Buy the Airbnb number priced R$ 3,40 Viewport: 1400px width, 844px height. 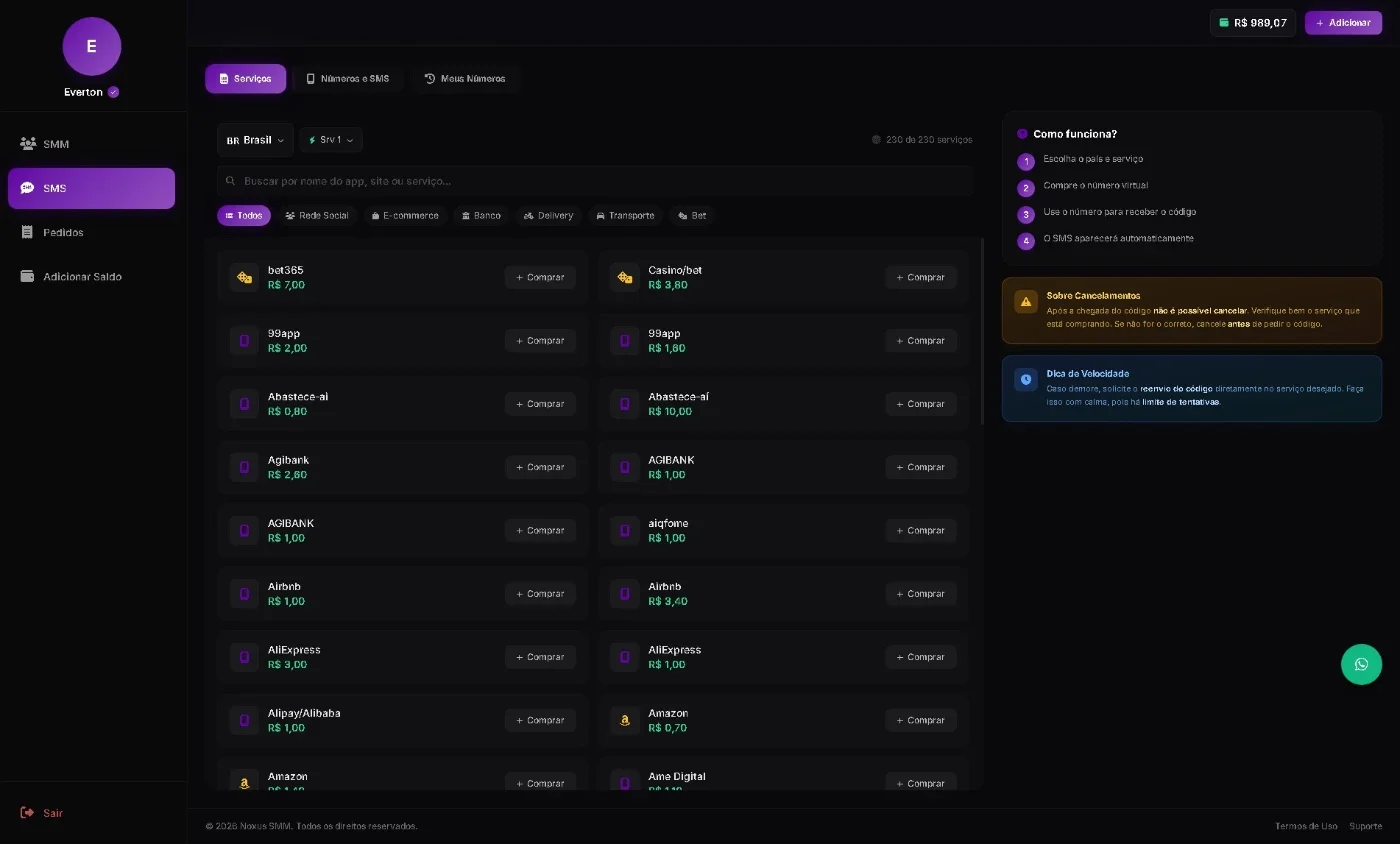(921, 594)
